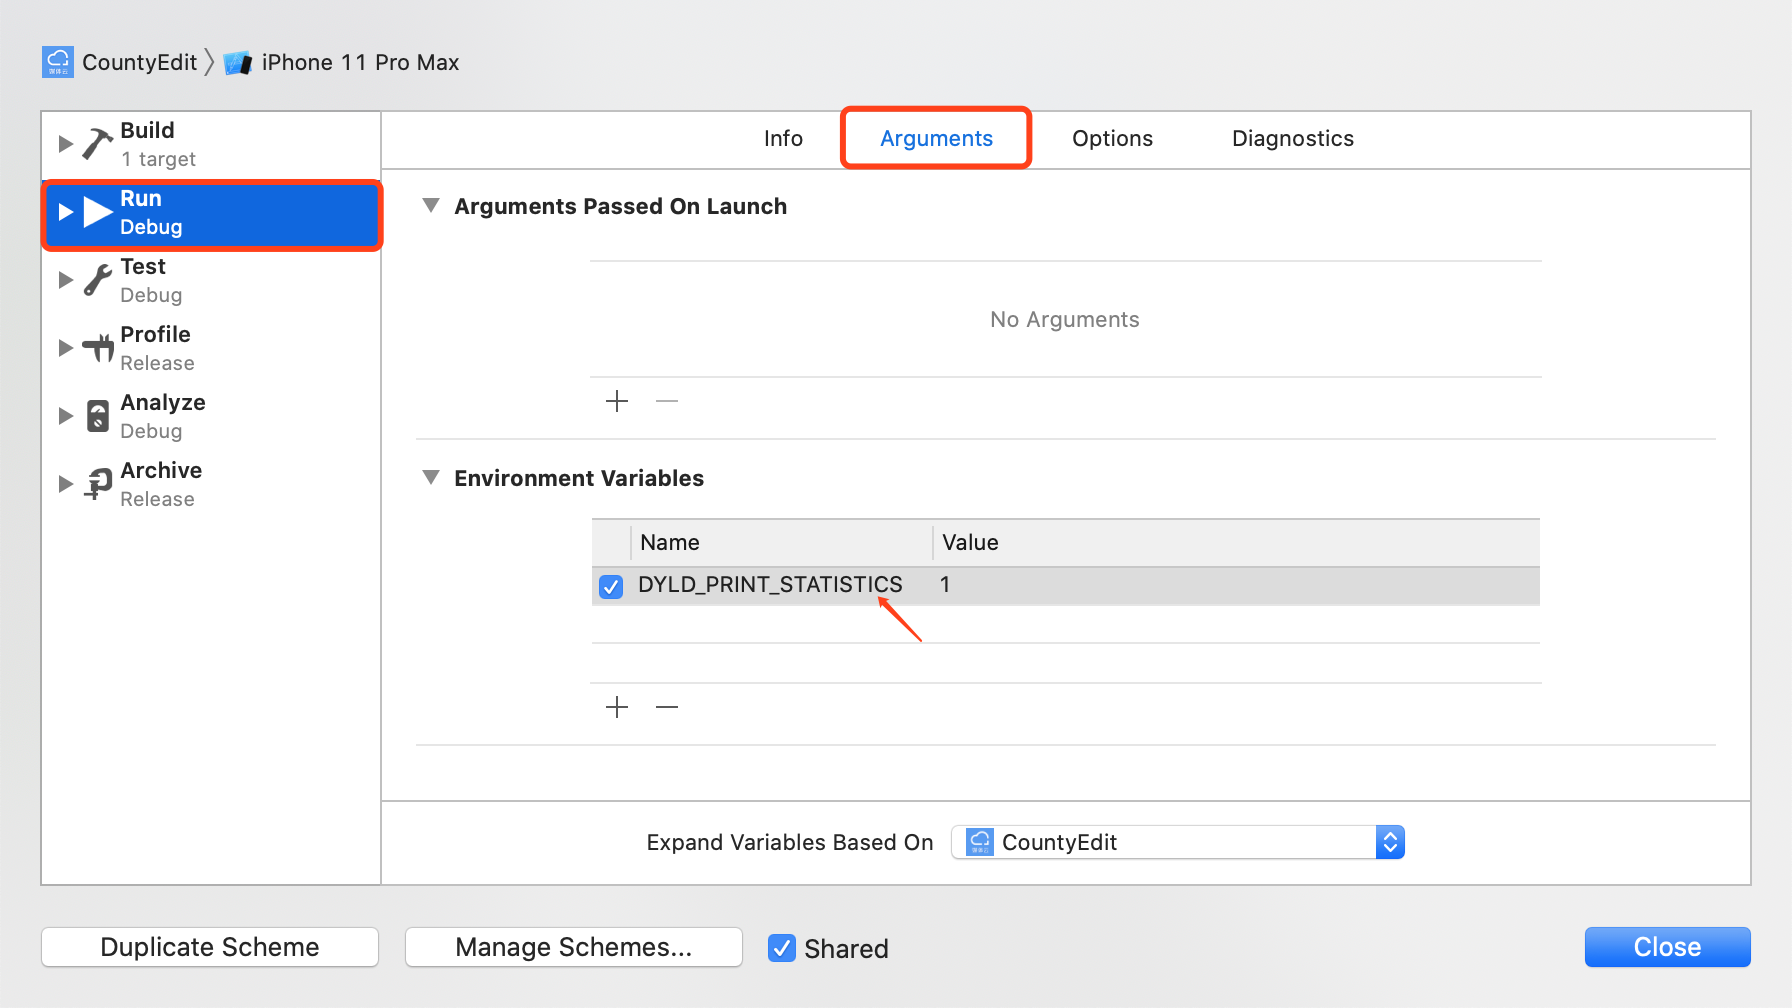Click the Profile instrument icon
The image size is (1792, 1008).
tap(98, 347)
